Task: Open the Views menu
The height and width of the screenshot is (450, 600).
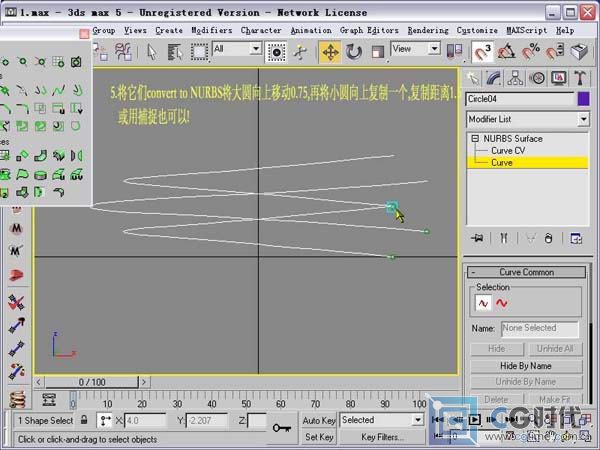Action: point(135,30)
